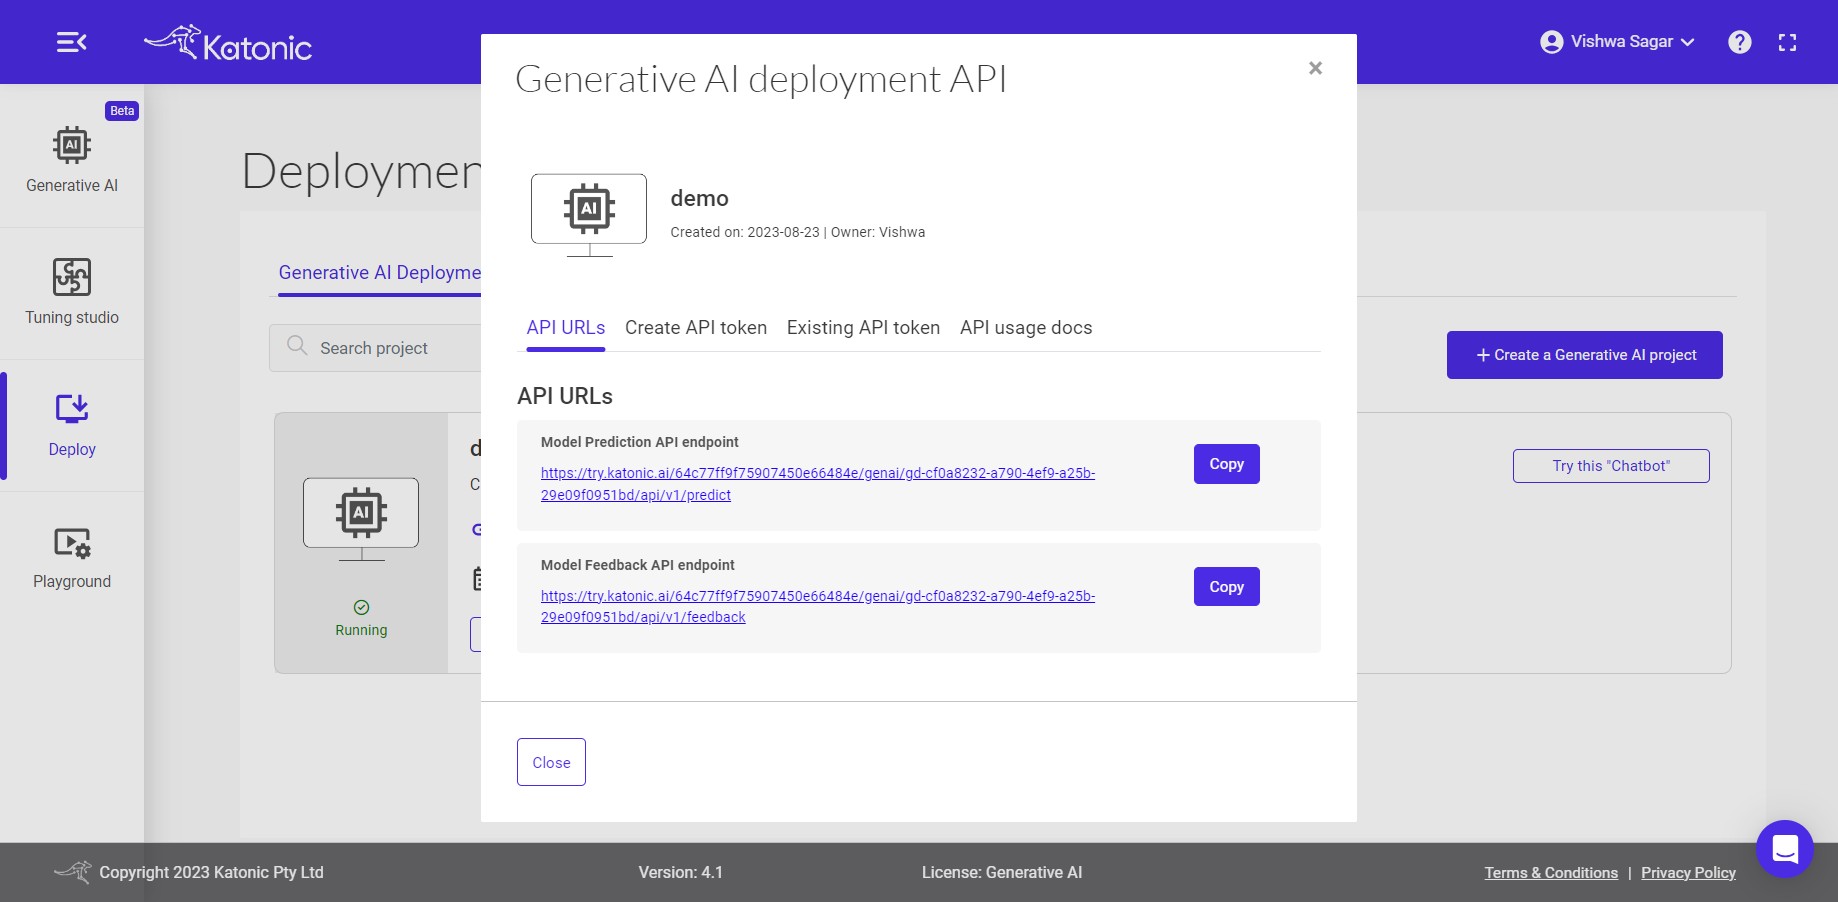Open the chat support bubble

[x=1785, y=849]
